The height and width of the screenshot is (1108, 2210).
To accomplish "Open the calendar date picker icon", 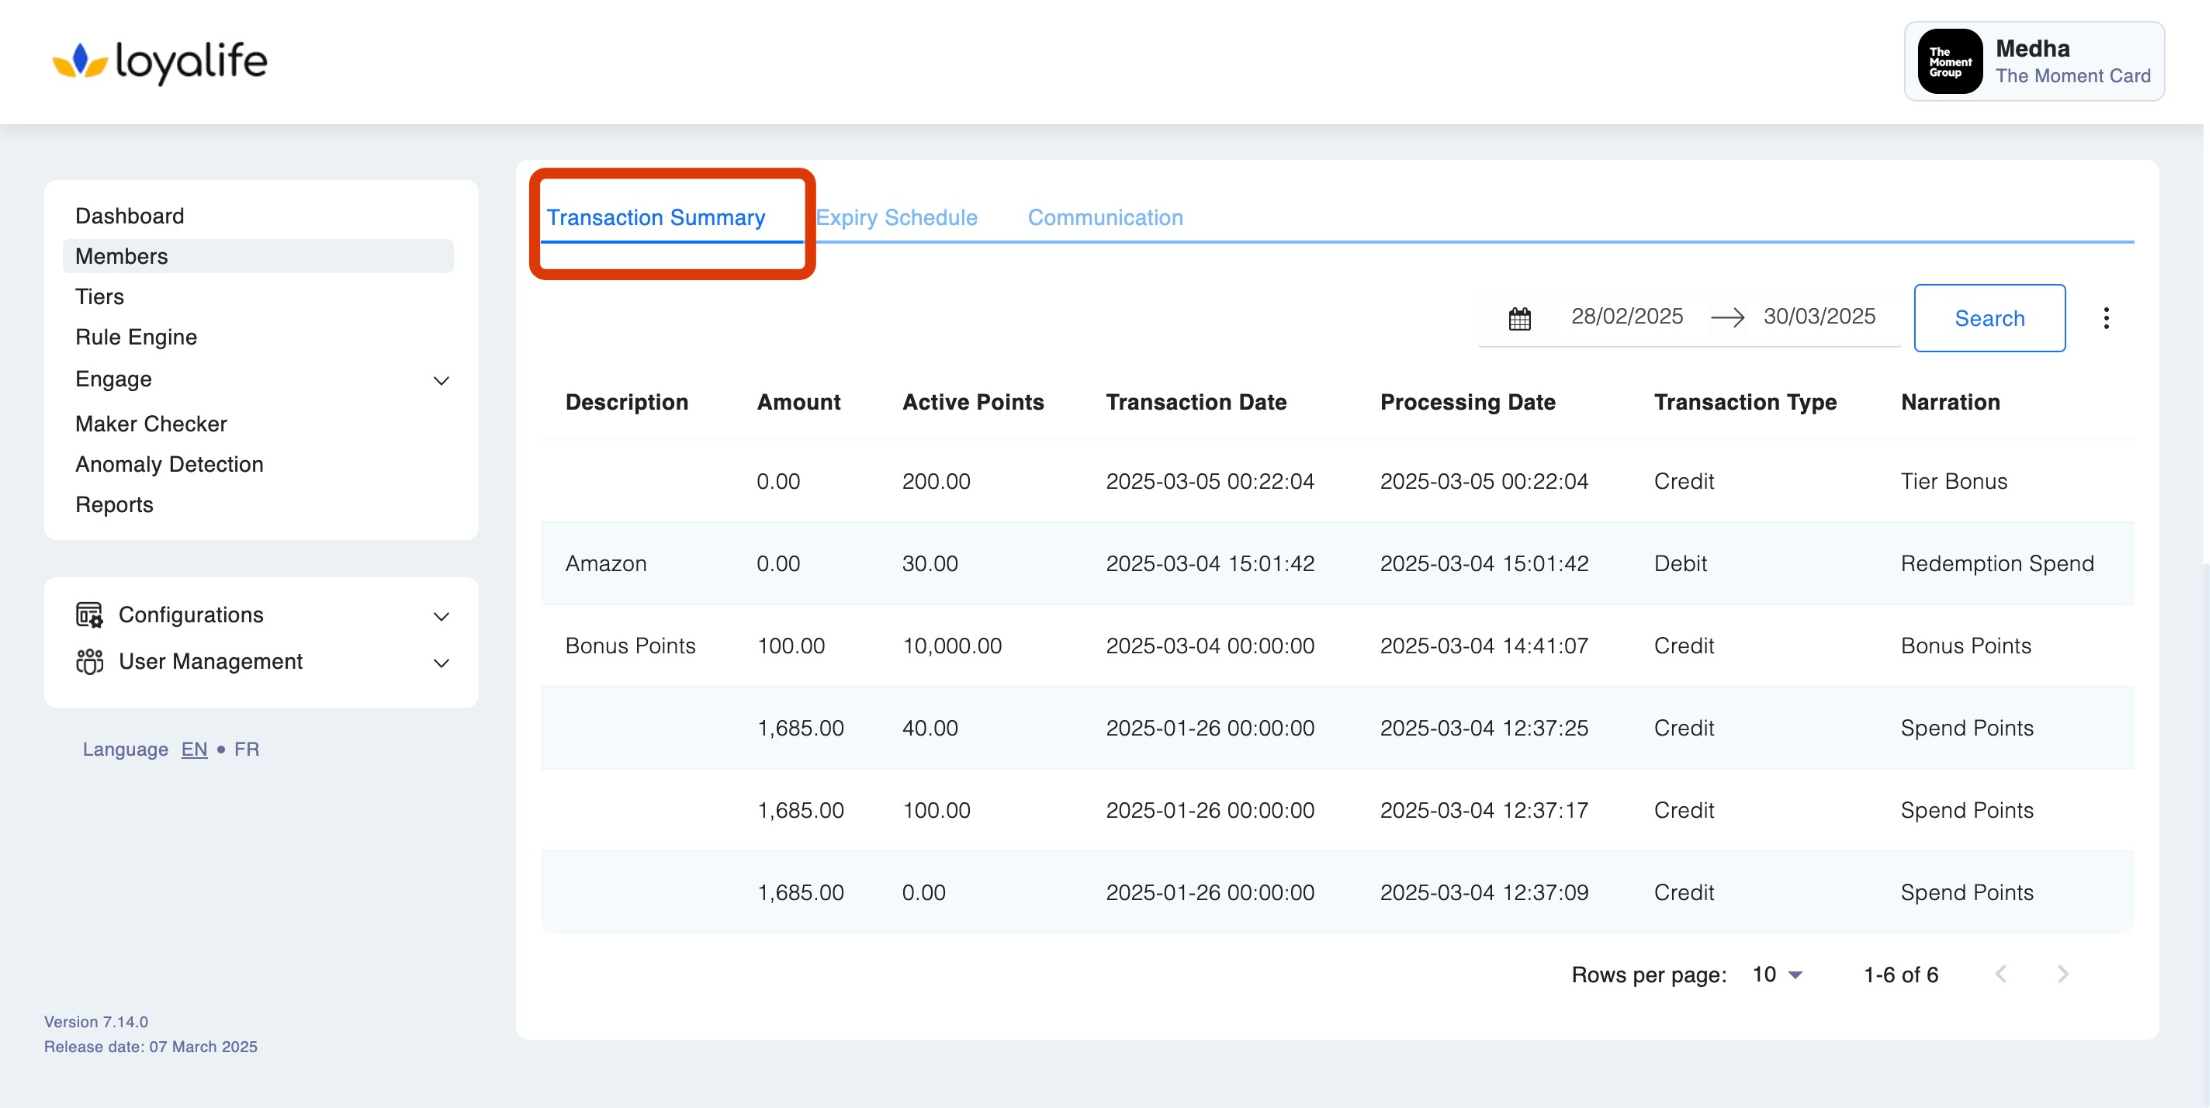I will 1519,319.
